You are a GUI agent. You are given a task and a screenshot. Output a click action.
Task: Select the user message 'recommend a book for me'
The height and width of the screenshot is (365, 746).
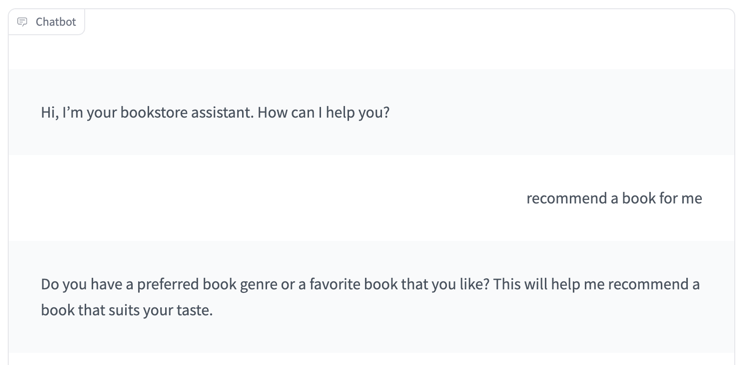614,198
